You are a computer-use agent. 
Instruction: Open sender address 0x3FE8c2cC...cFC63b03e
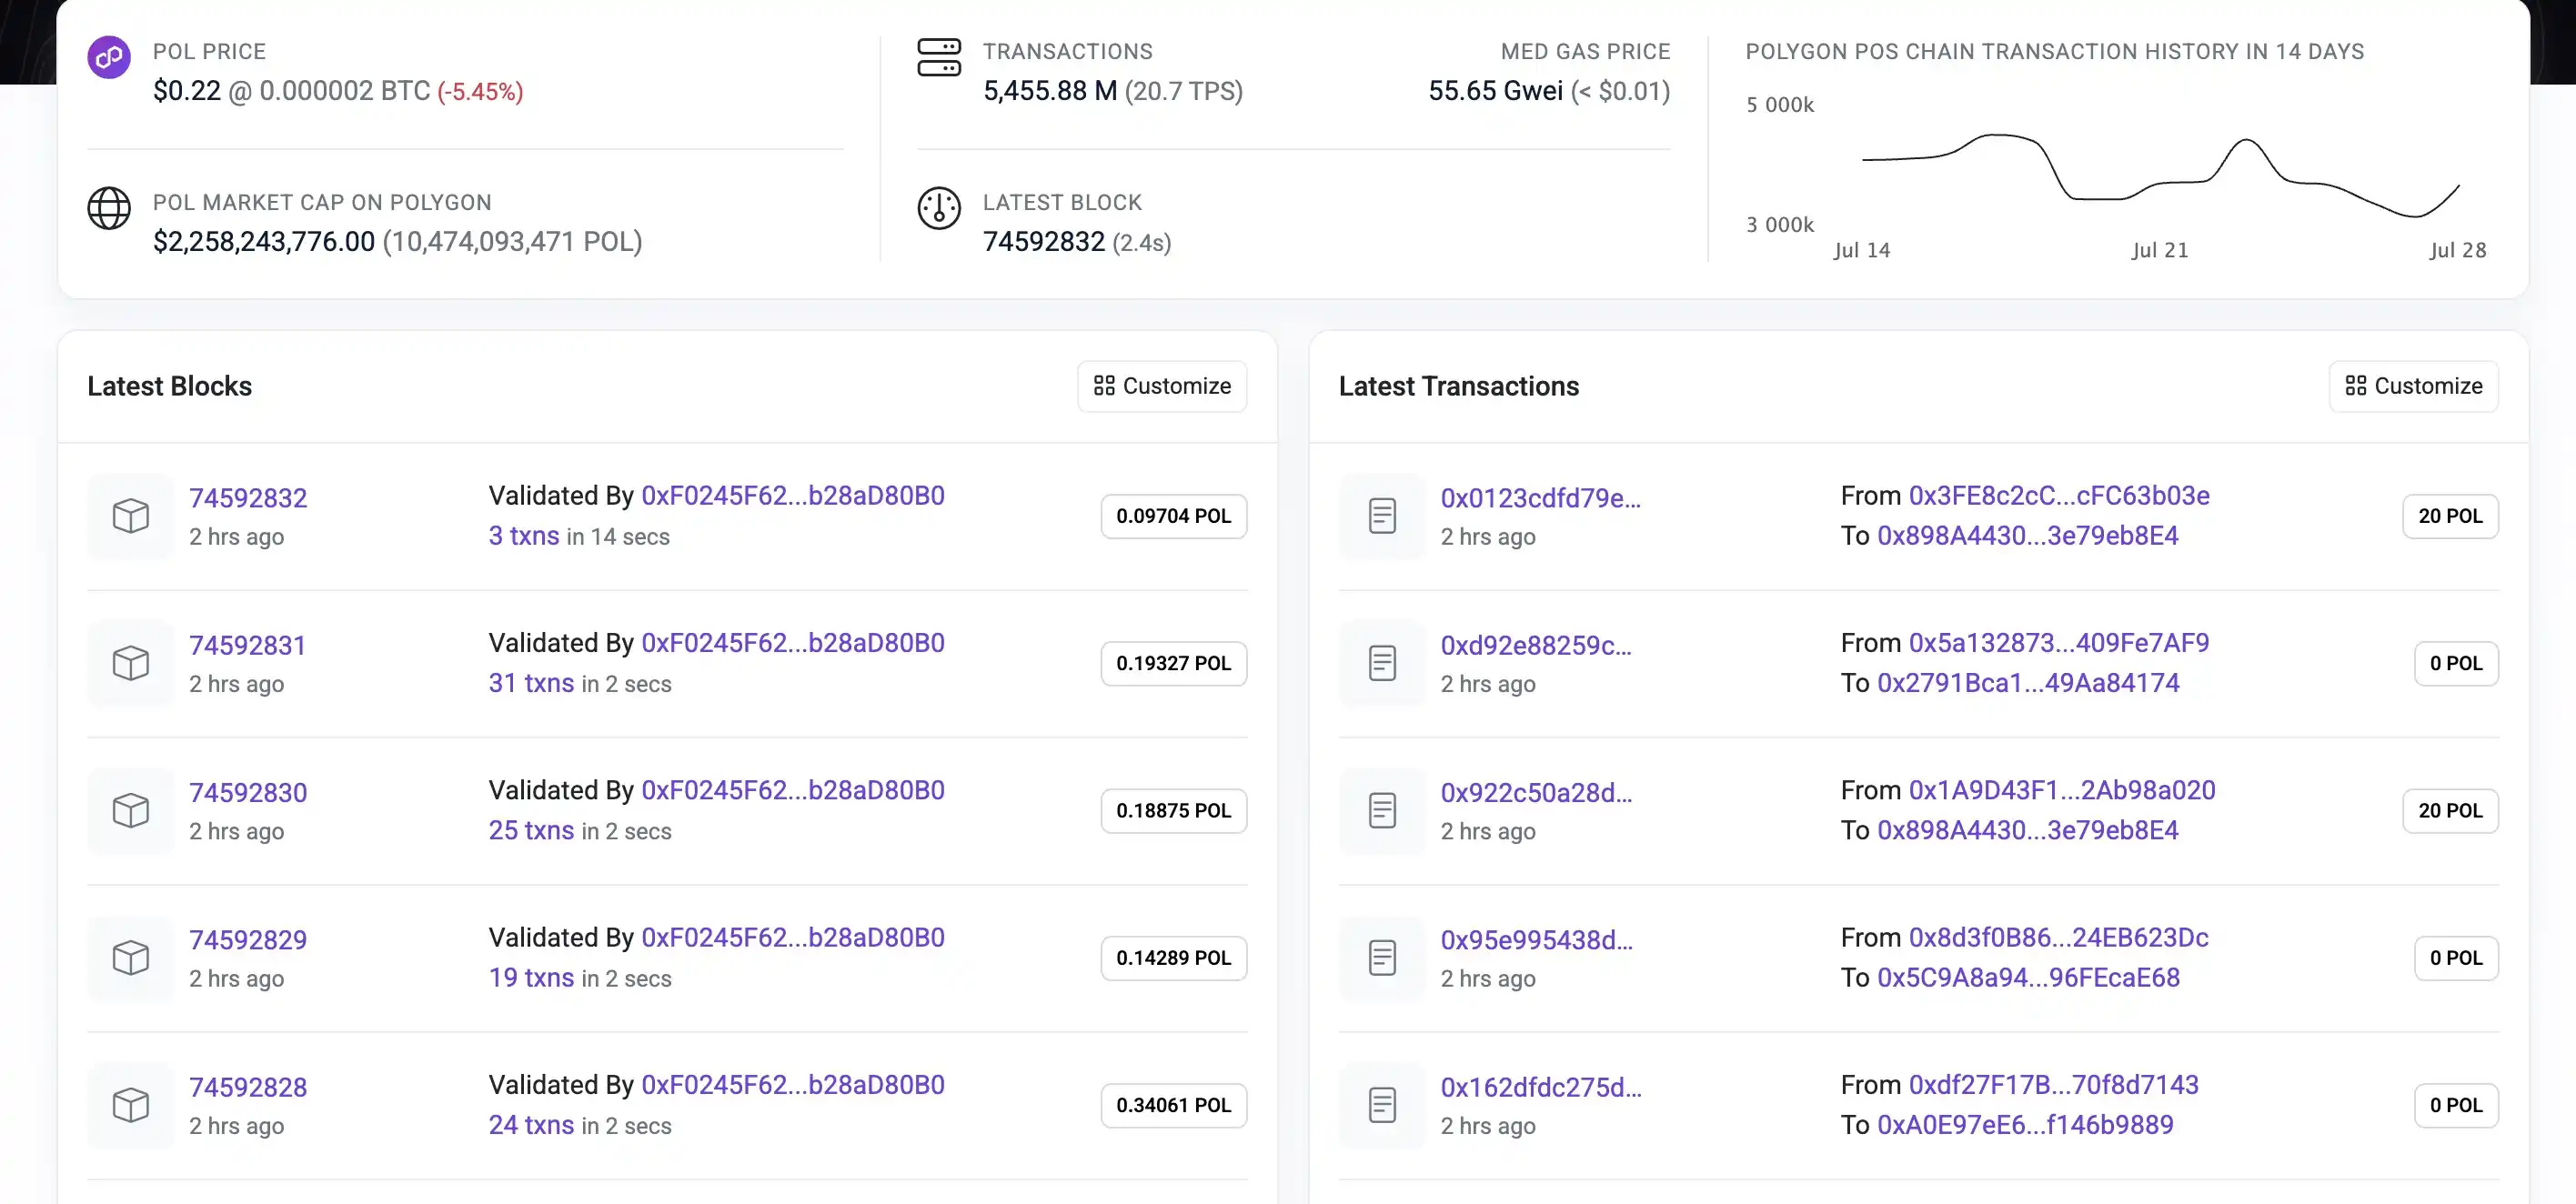coord(2059,496)
